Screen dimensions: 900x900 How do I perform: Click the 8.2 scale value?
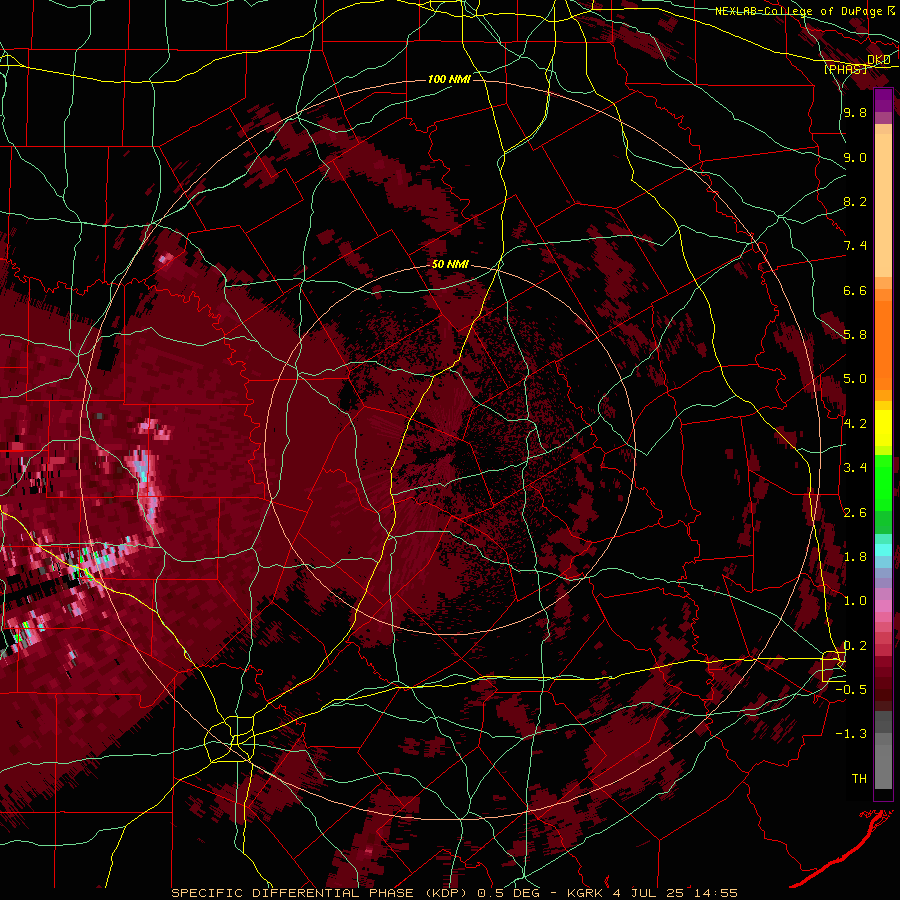[x=855, y=201]
